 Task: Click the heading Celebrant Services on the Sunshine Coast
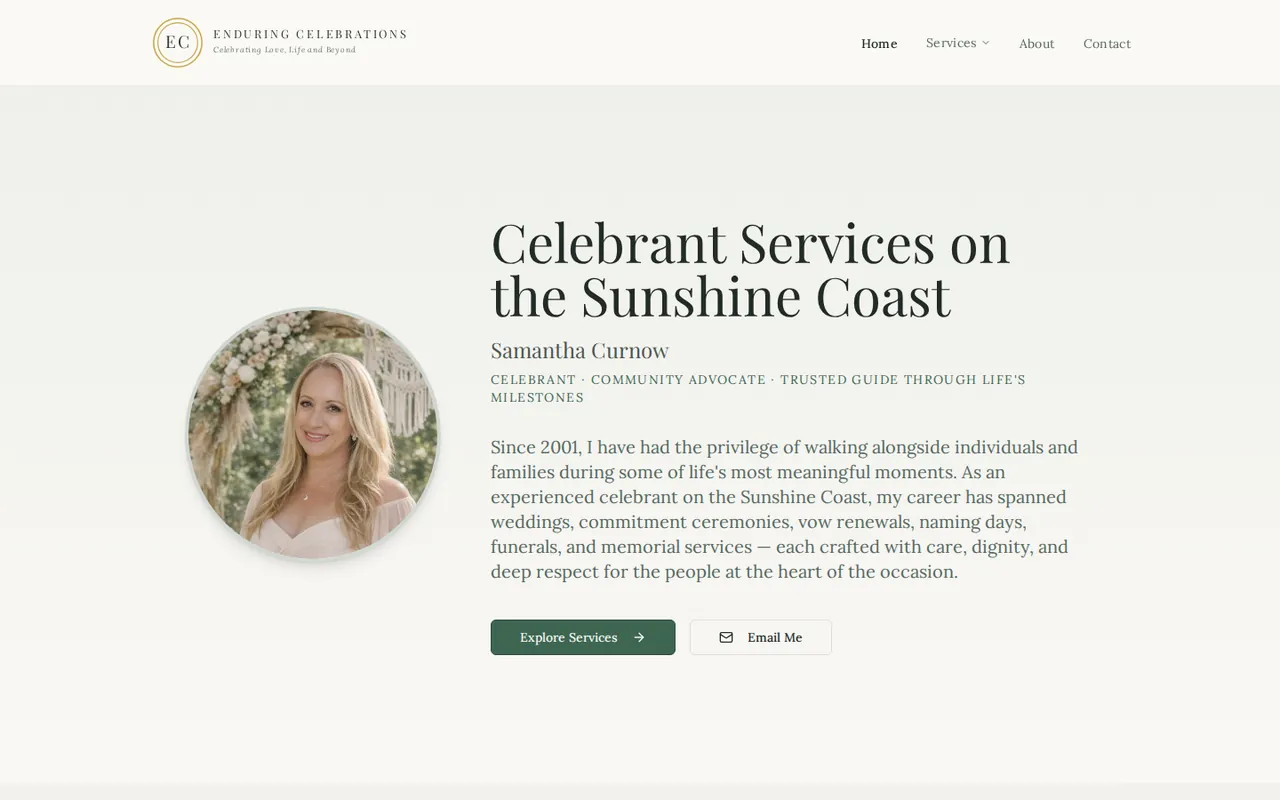[751, 269]
